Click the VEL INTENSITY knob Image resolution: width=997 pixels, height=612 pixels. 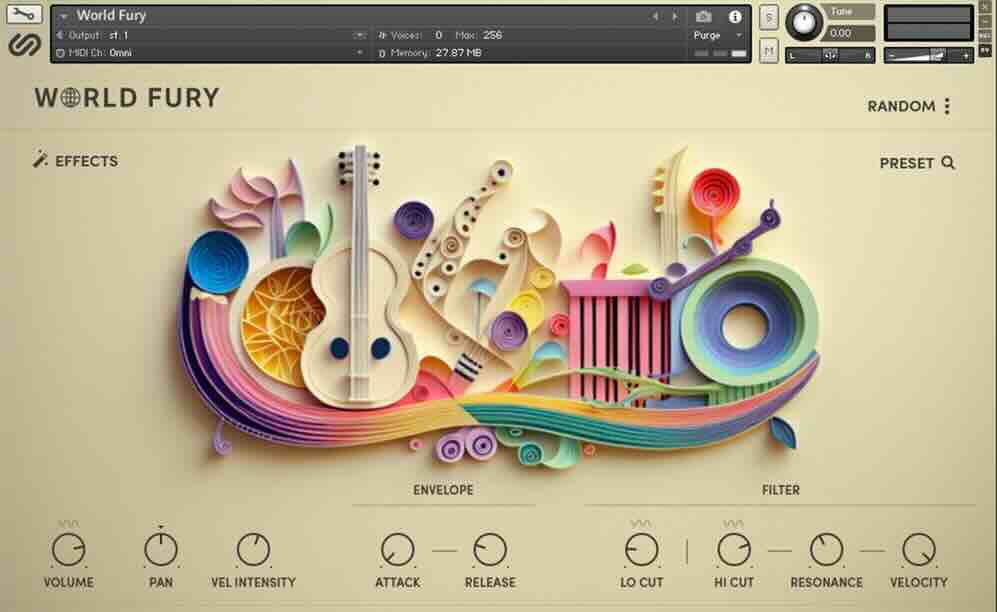253,550
